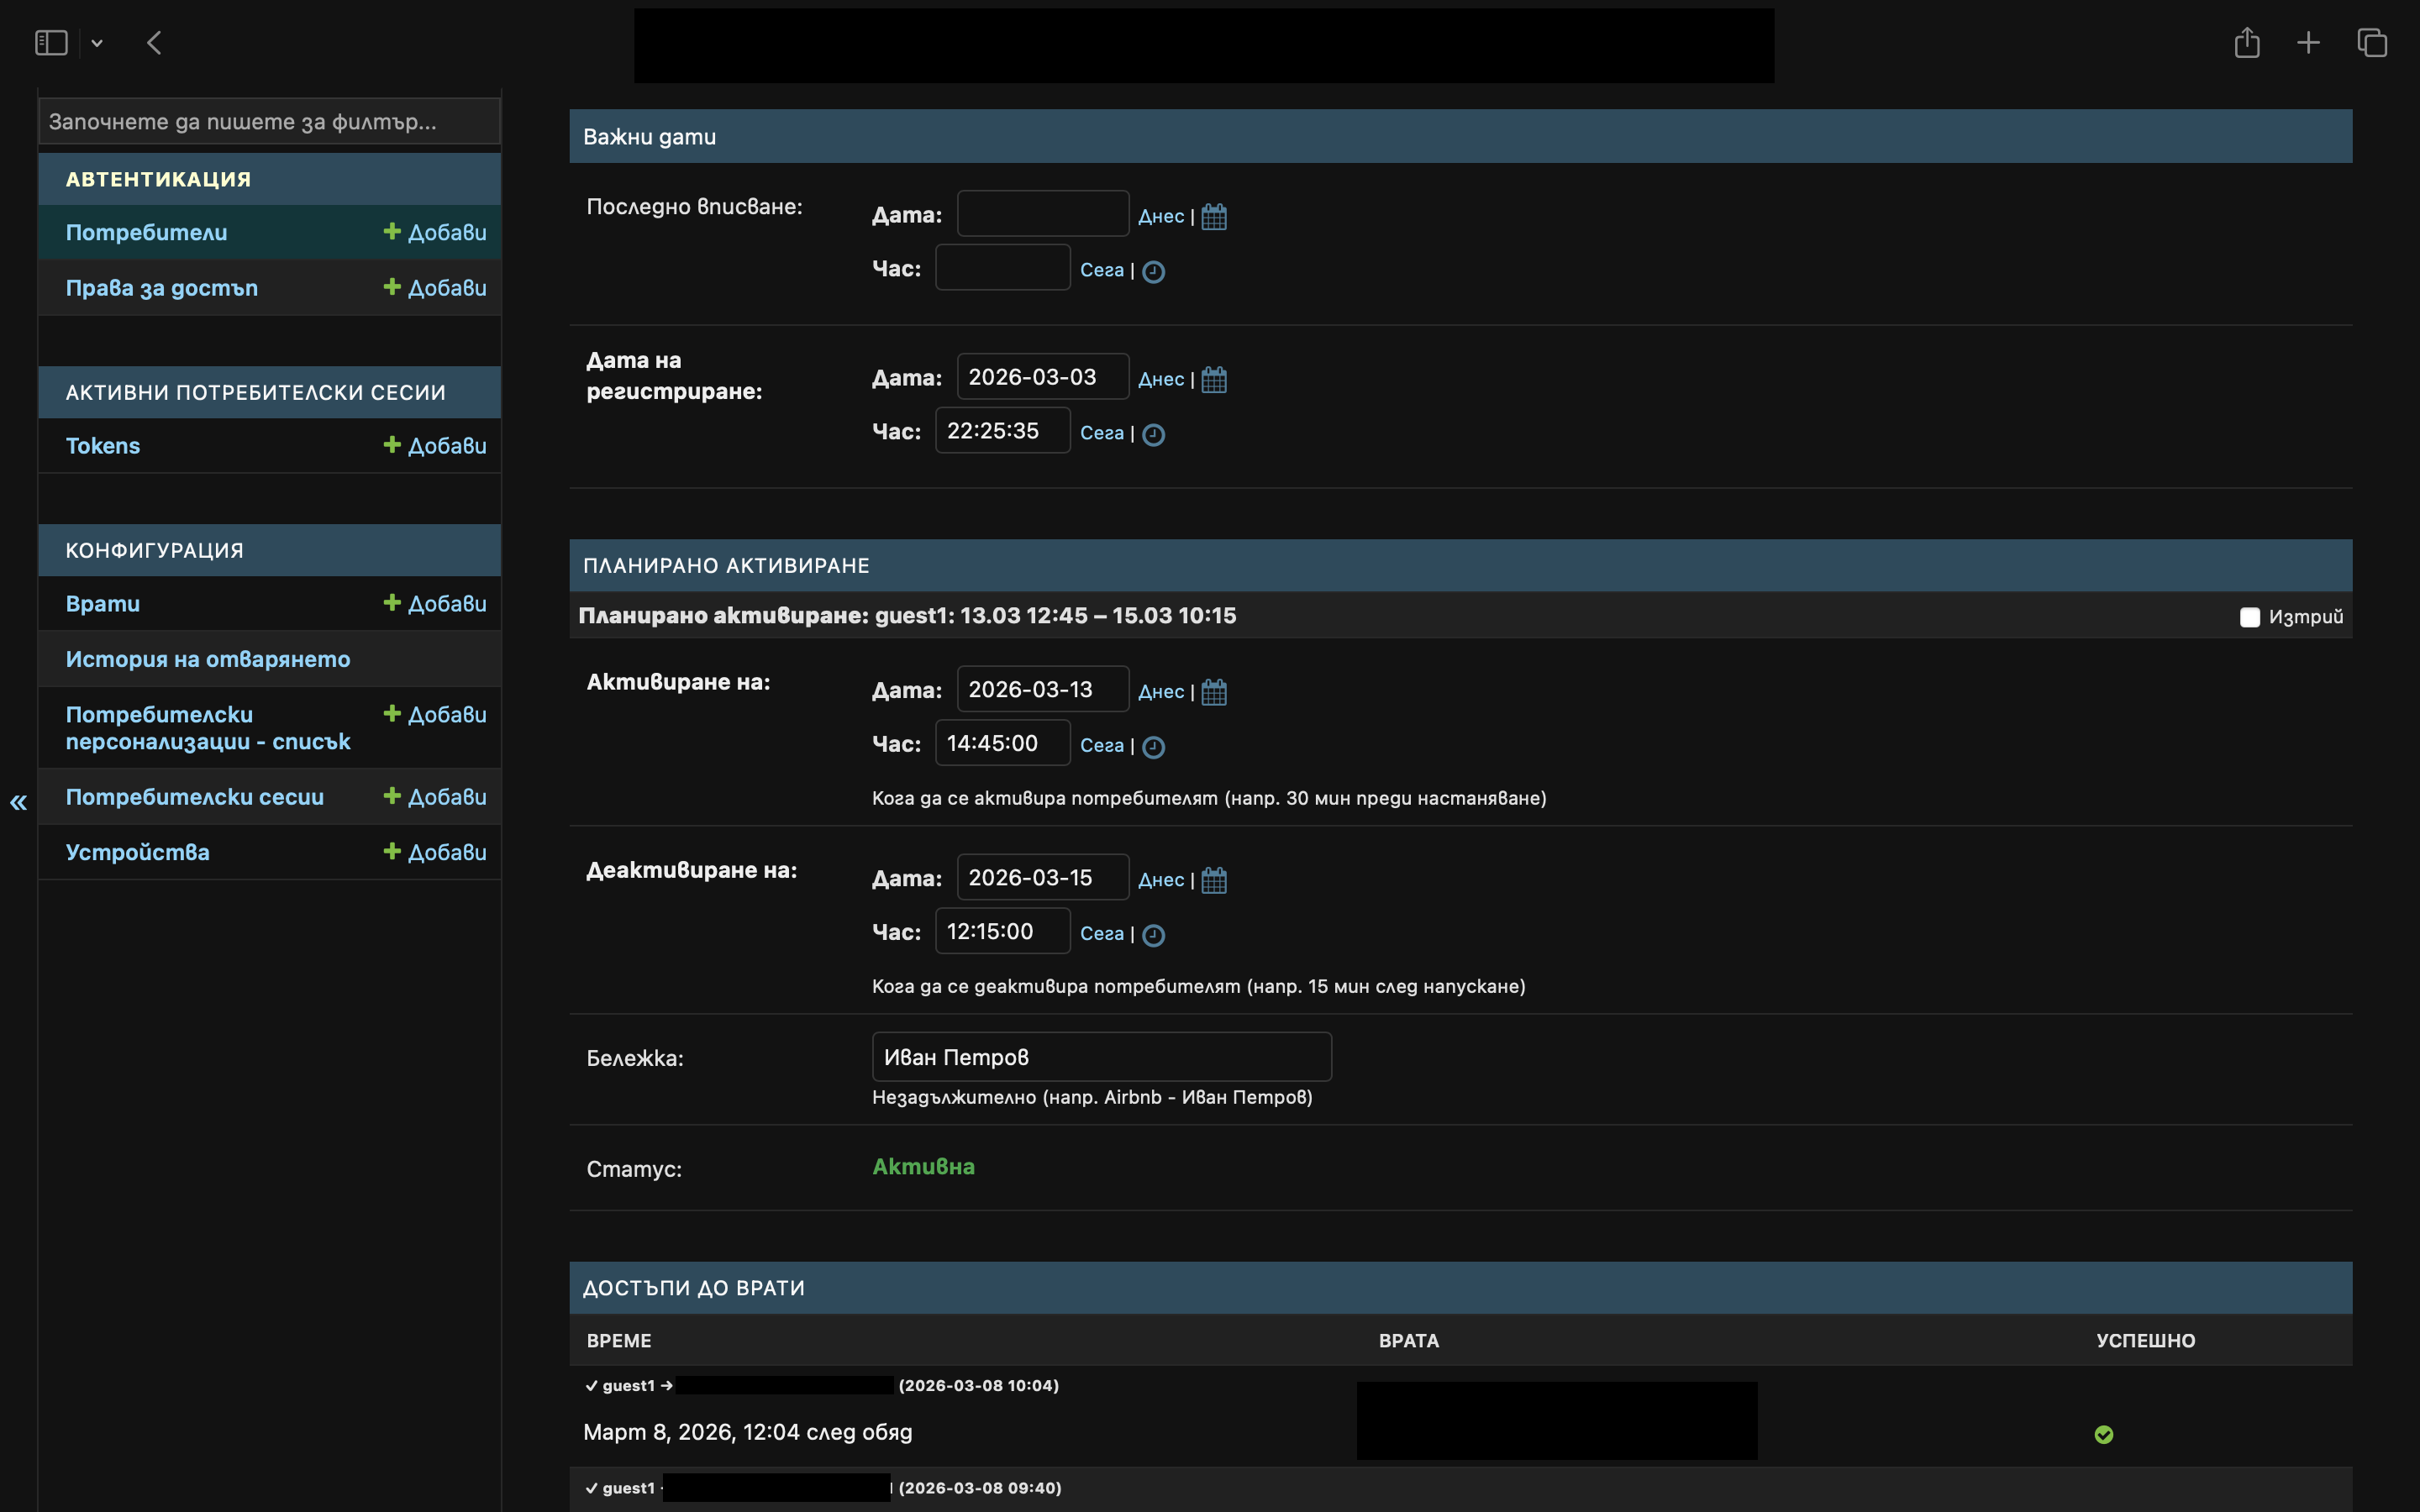Viewport: 2420px width, 1512px height.
Task: Click Днес link for deactivation date
Action: click(x=1160, y=880)
